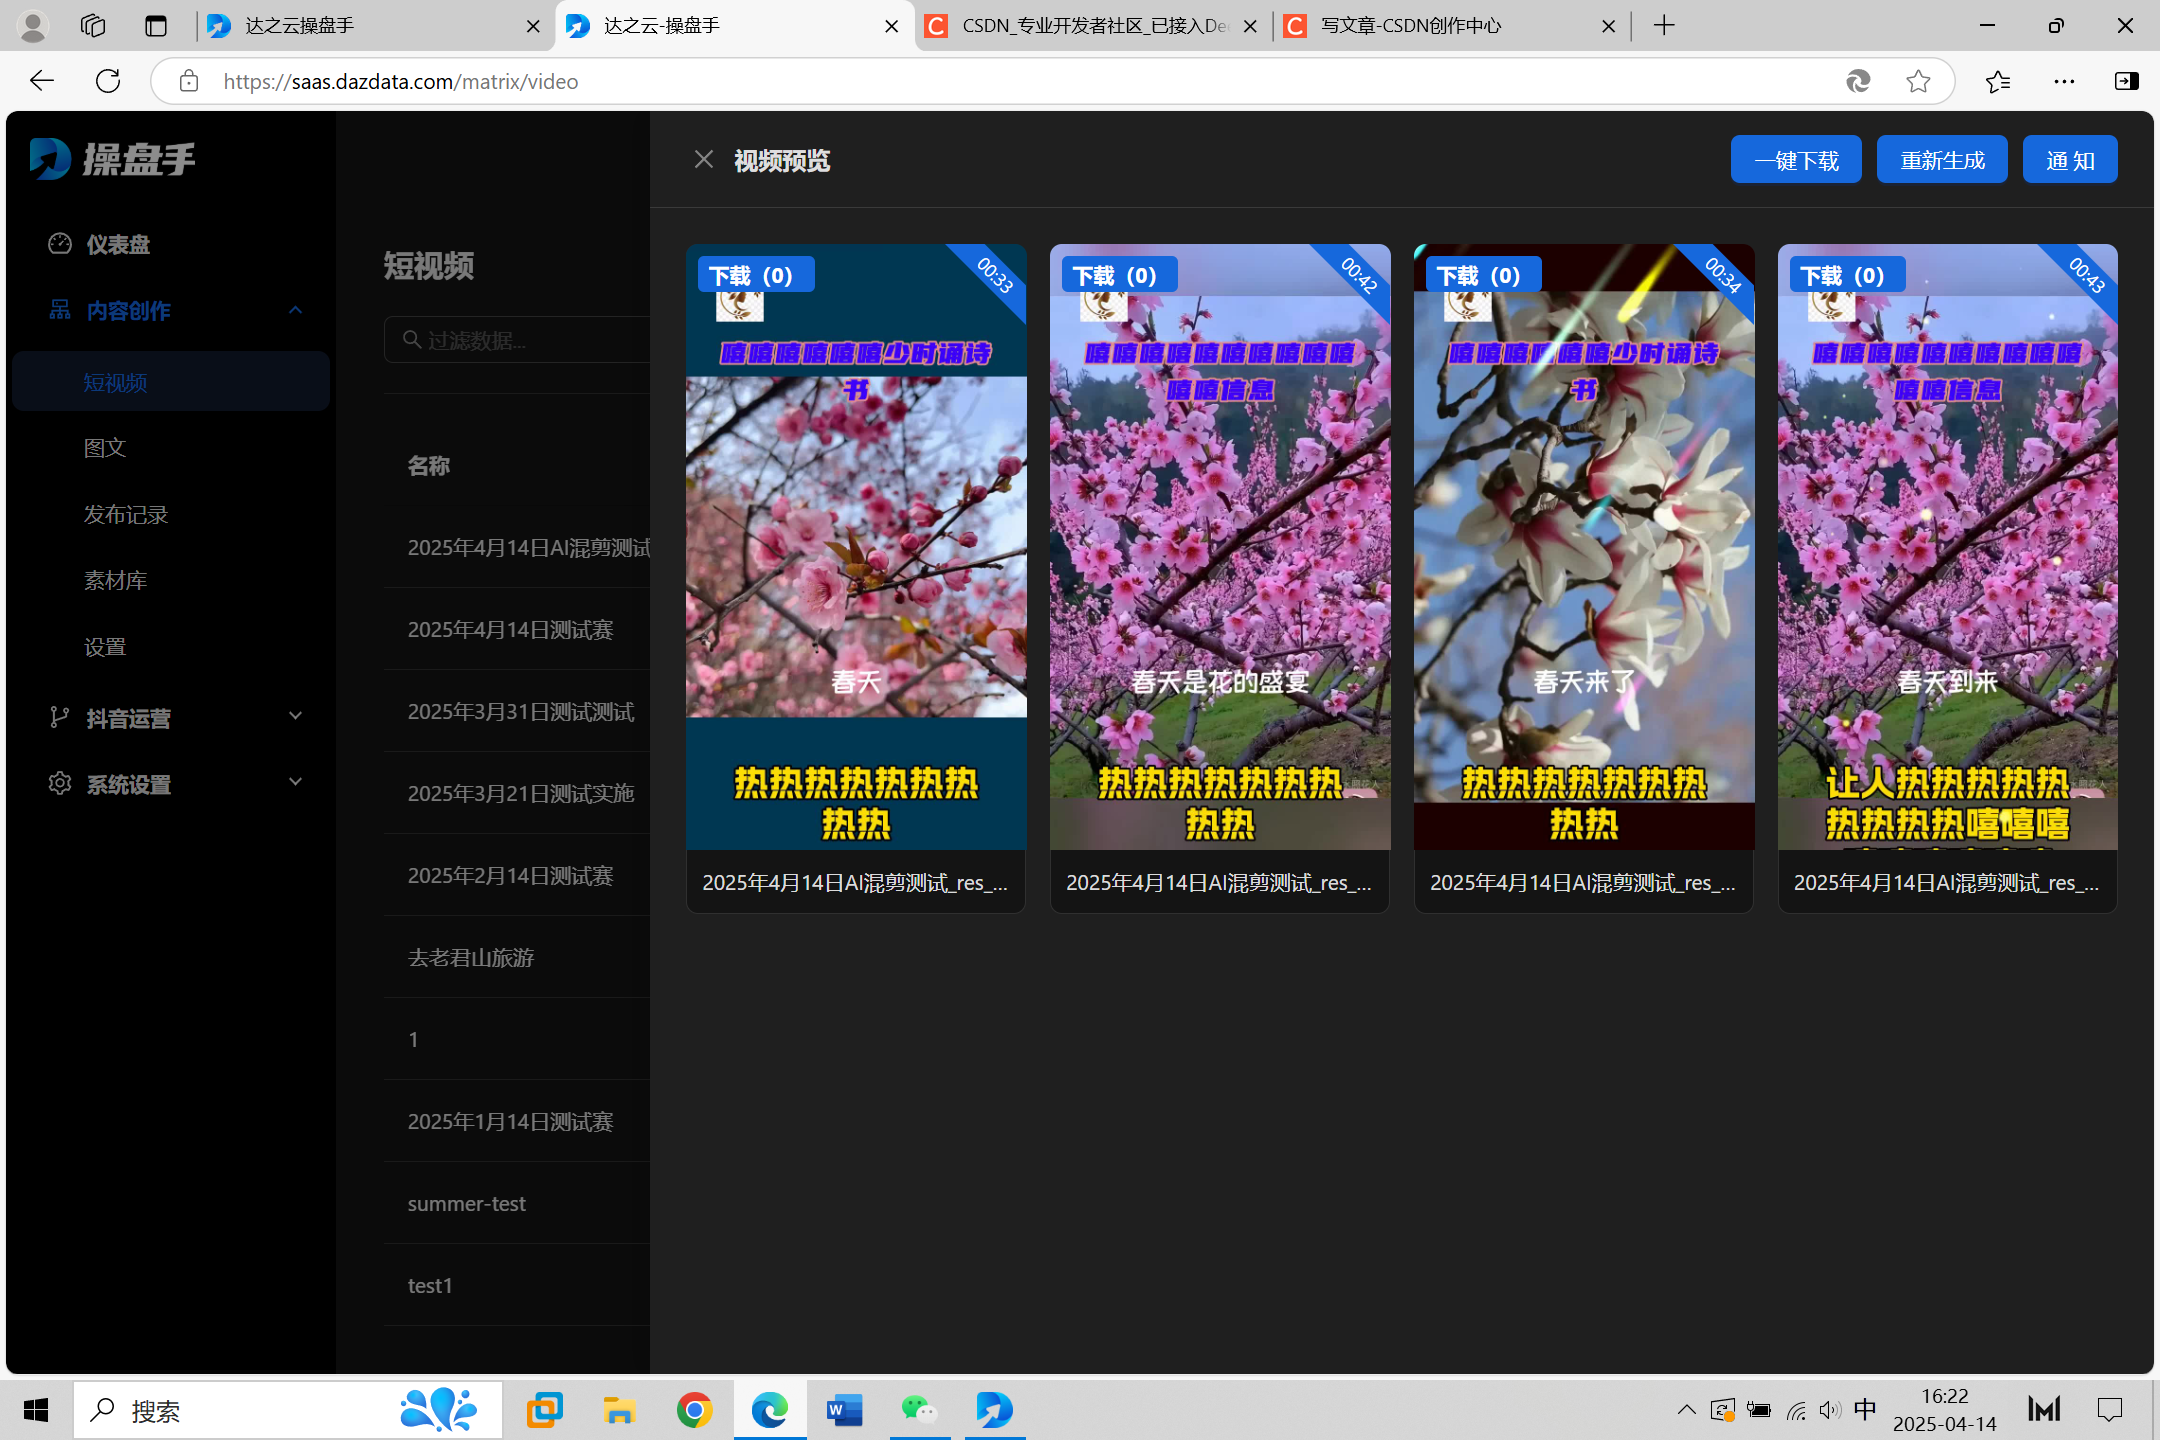Viewport: 2160px width, 1440px height.
Task: Download the 00:43 video via 下载 (0)
Action: (x=1847, y=275)
